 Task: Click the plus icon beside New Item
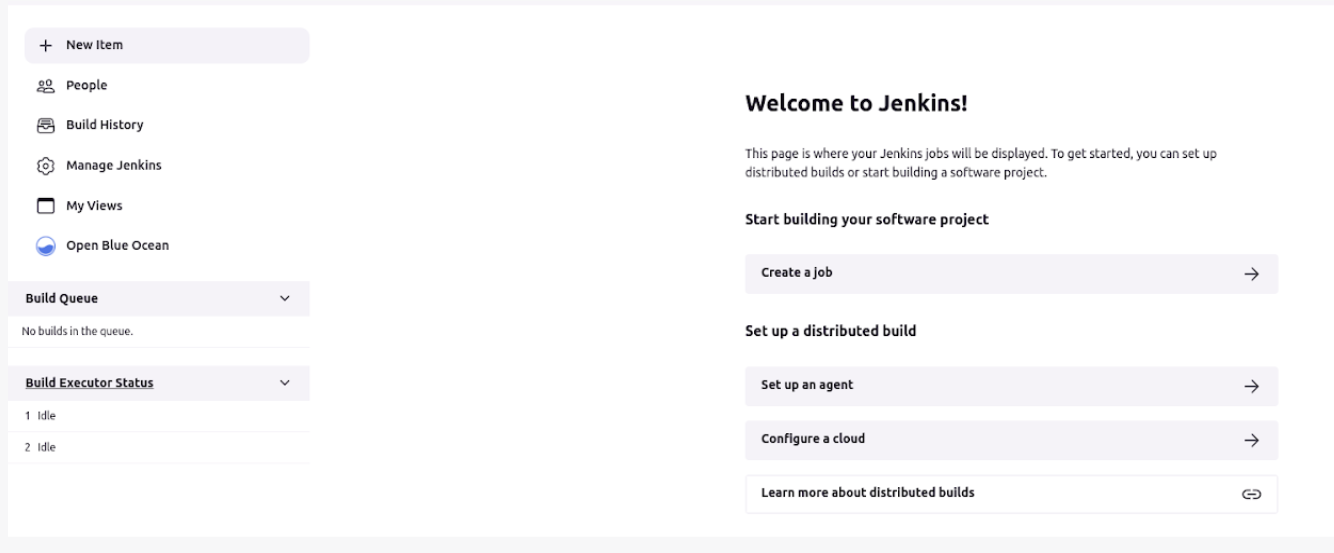coord(45,46)
